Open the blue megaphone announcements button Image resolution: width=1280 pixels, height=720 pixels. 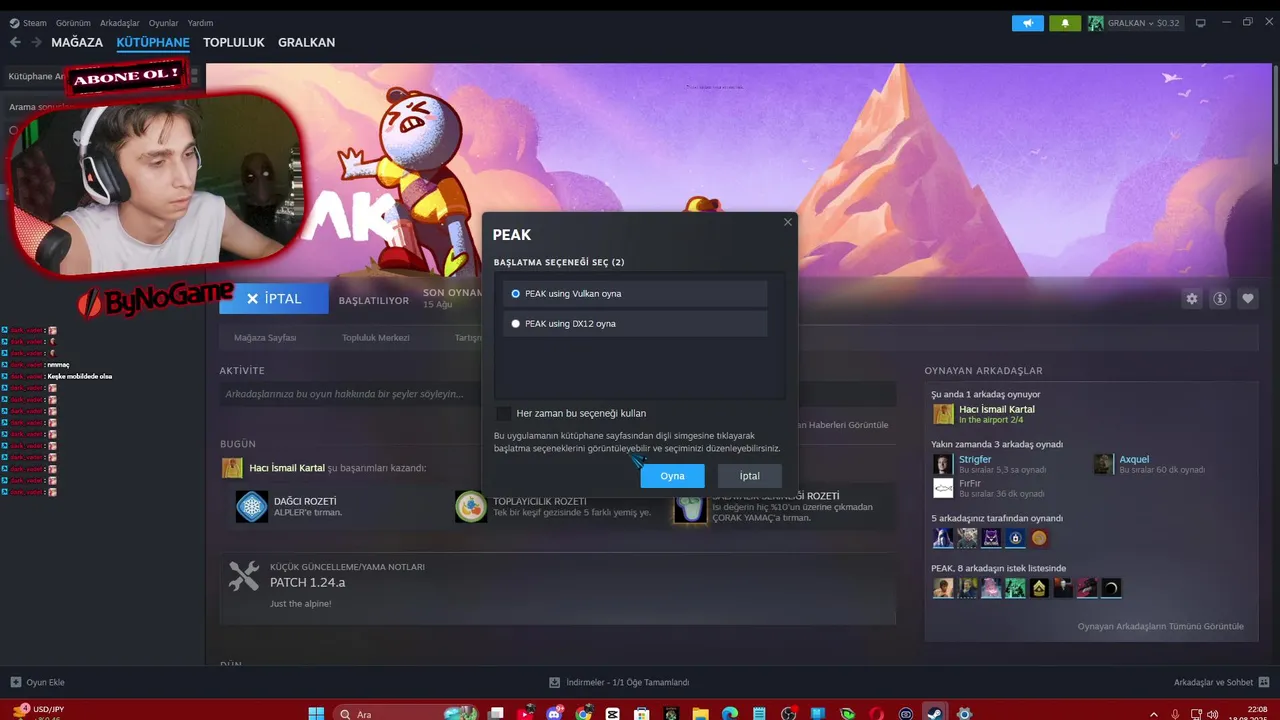1028,23
